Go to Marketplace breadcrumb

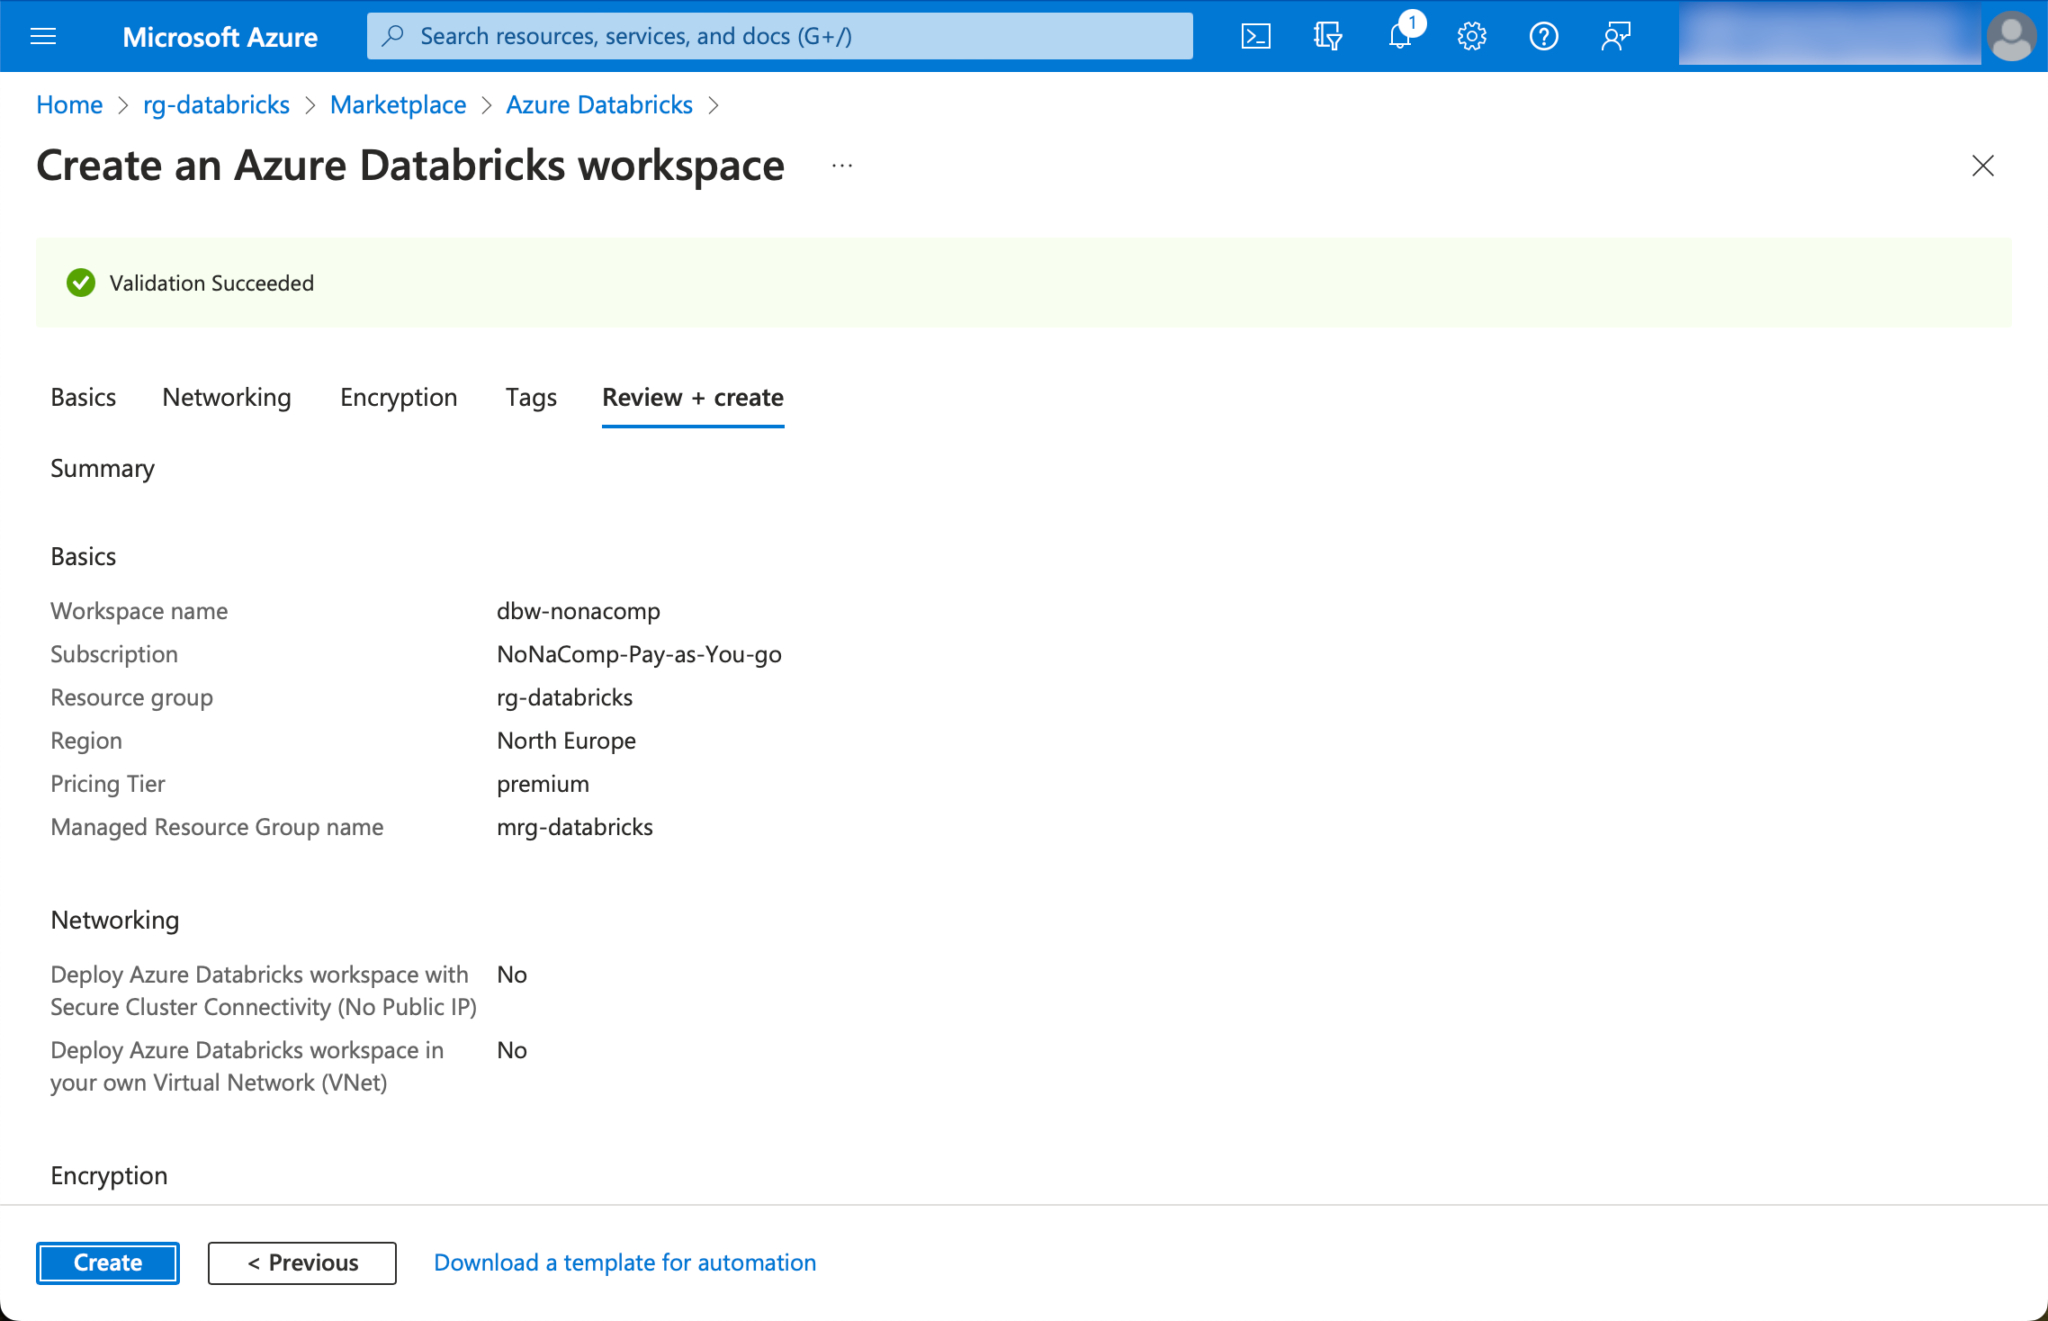point(398,105)
